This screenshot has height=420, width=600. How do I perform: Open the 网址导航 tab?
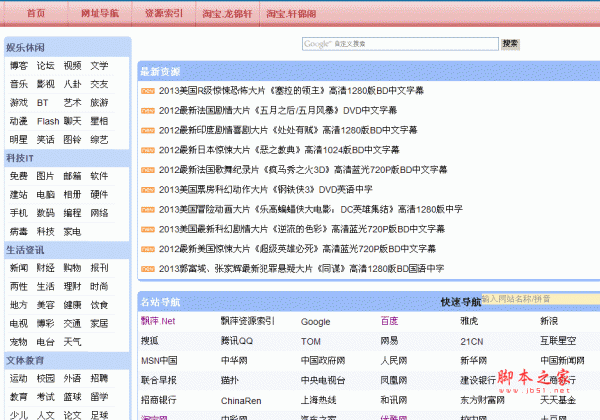point(100,13)
